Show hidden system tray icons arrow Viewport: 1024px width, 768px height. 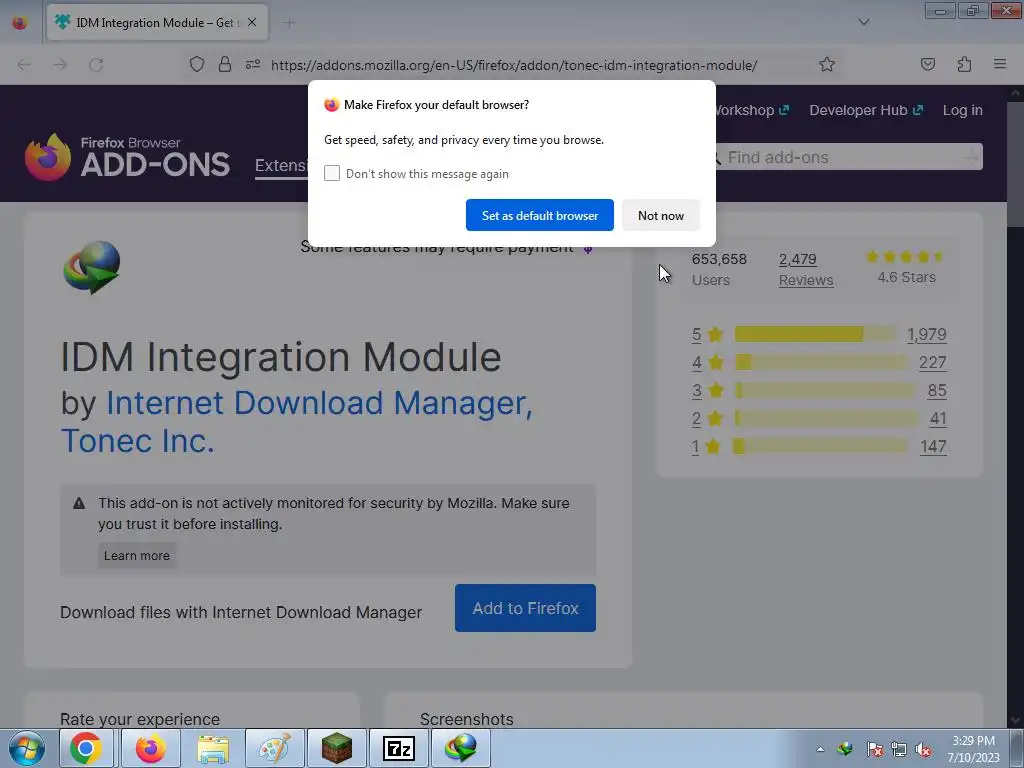tap(820, 749)
